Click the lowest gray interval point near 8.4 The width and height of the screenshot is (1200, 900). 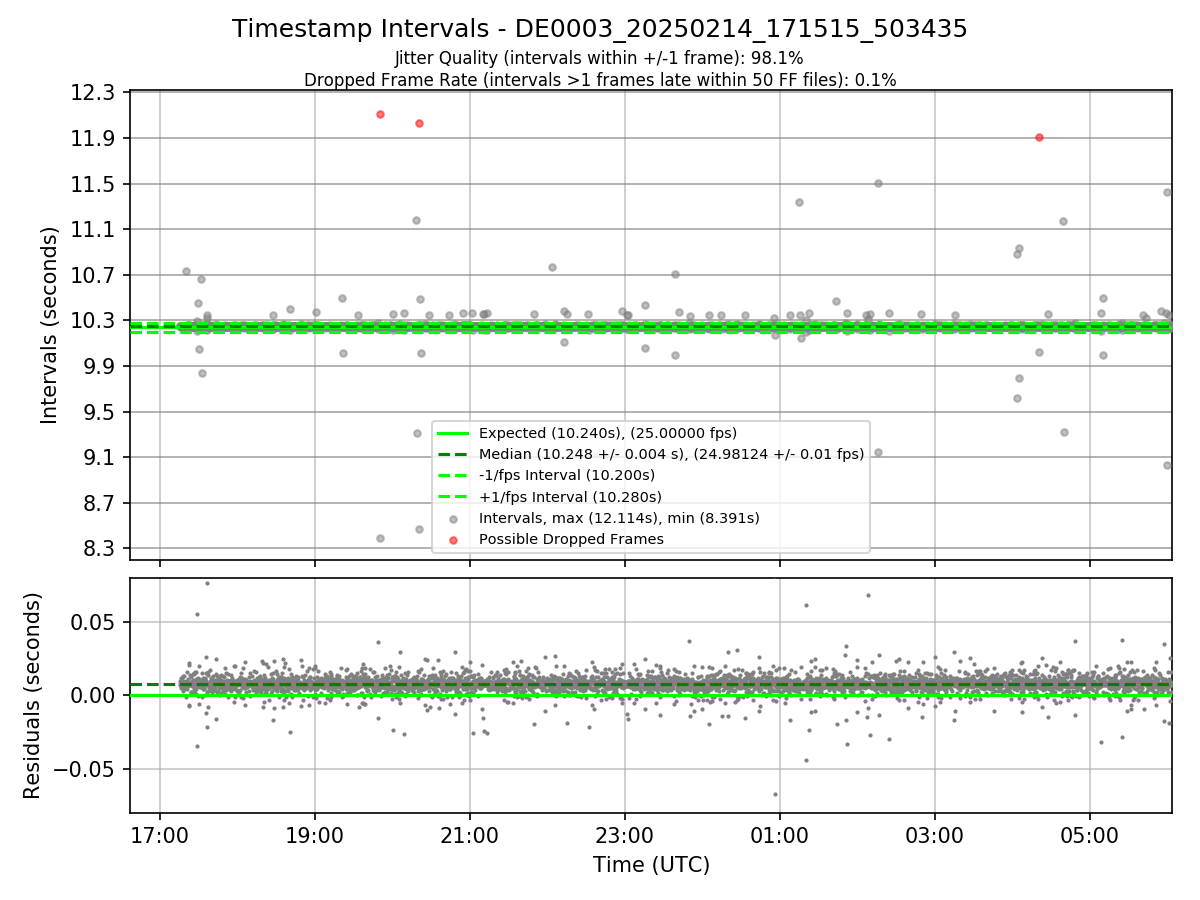380,538
